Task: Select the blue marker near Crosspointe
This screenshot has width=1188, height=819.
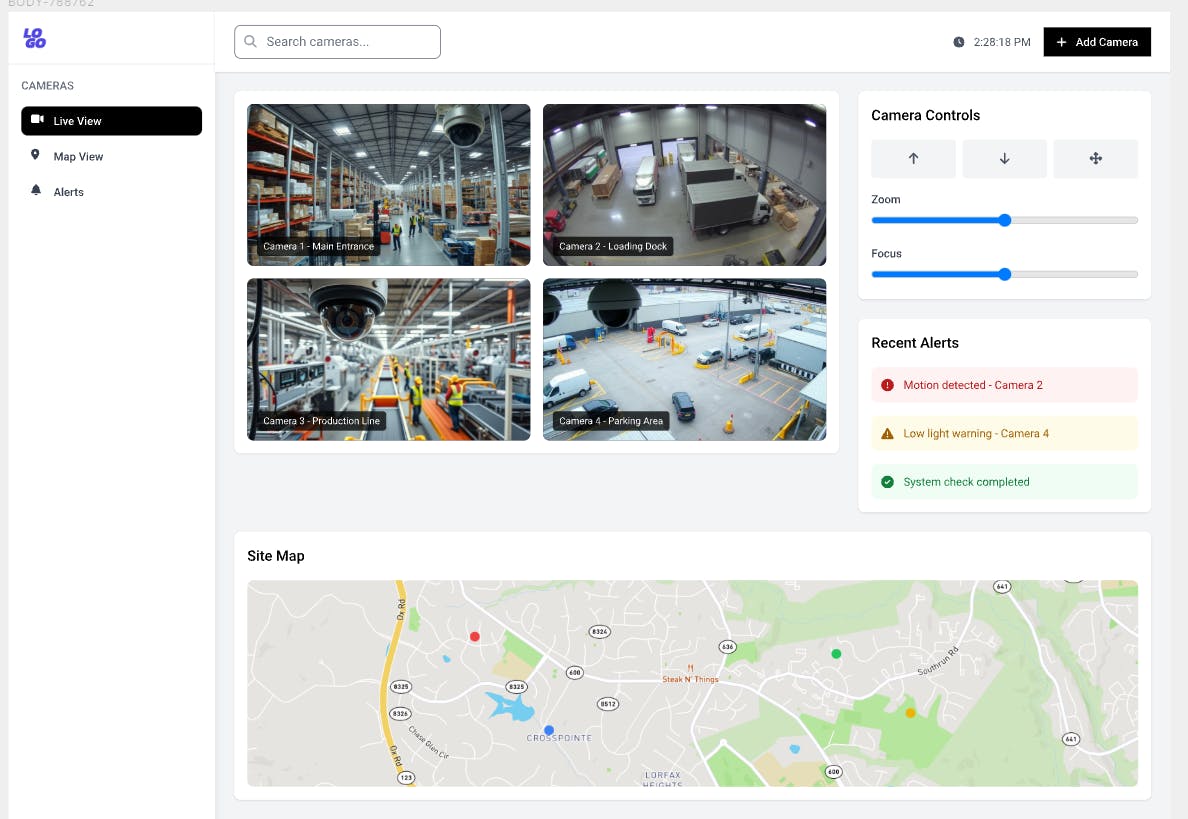Action: click(549, 730)
